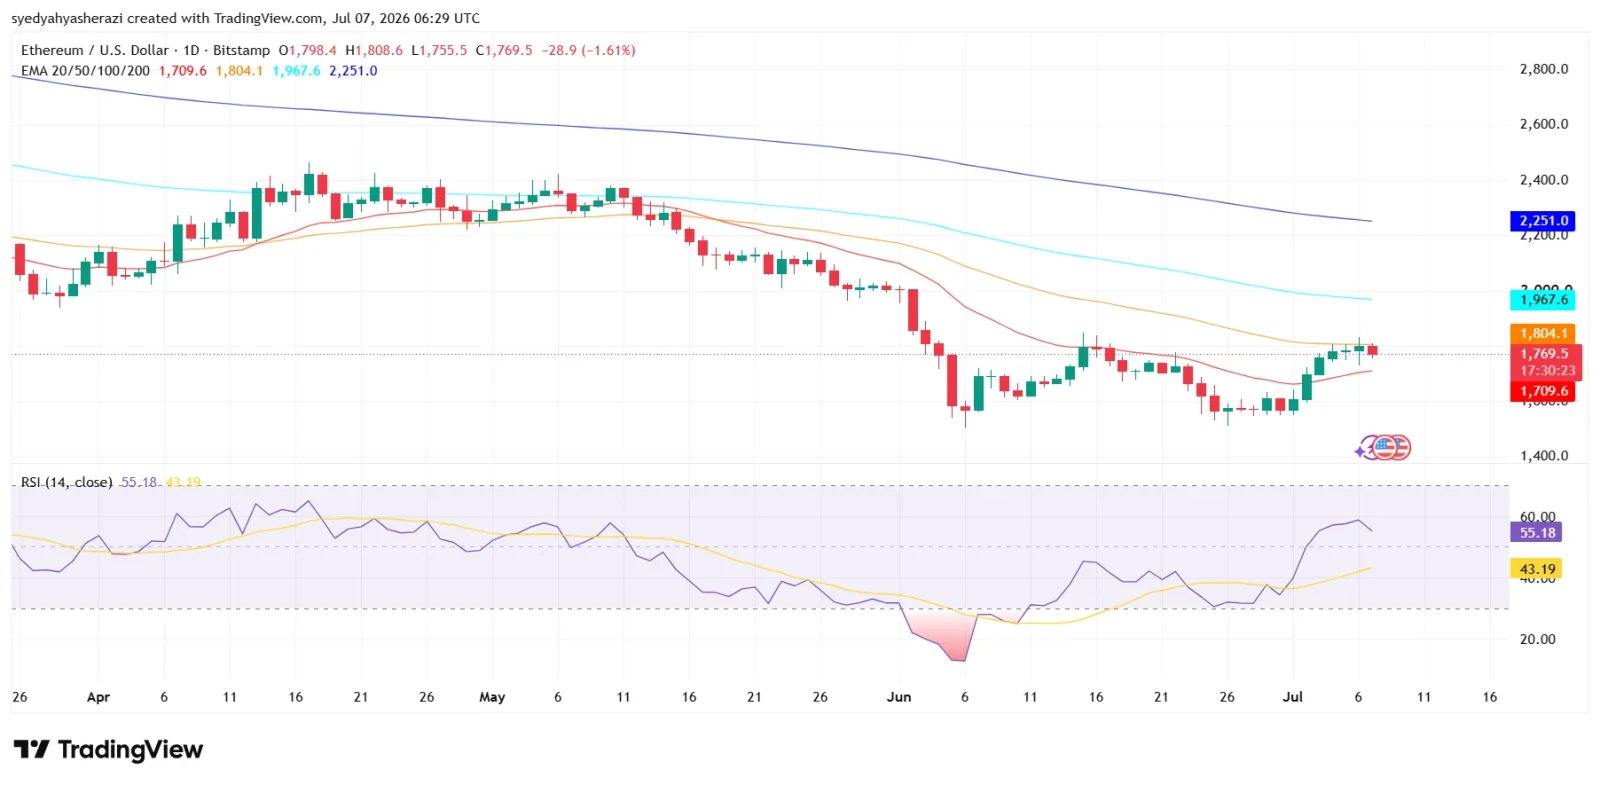Click the −28.9 (−1.61%) change value
This screenshot has width=1600, height=785.
coord(588,50)
